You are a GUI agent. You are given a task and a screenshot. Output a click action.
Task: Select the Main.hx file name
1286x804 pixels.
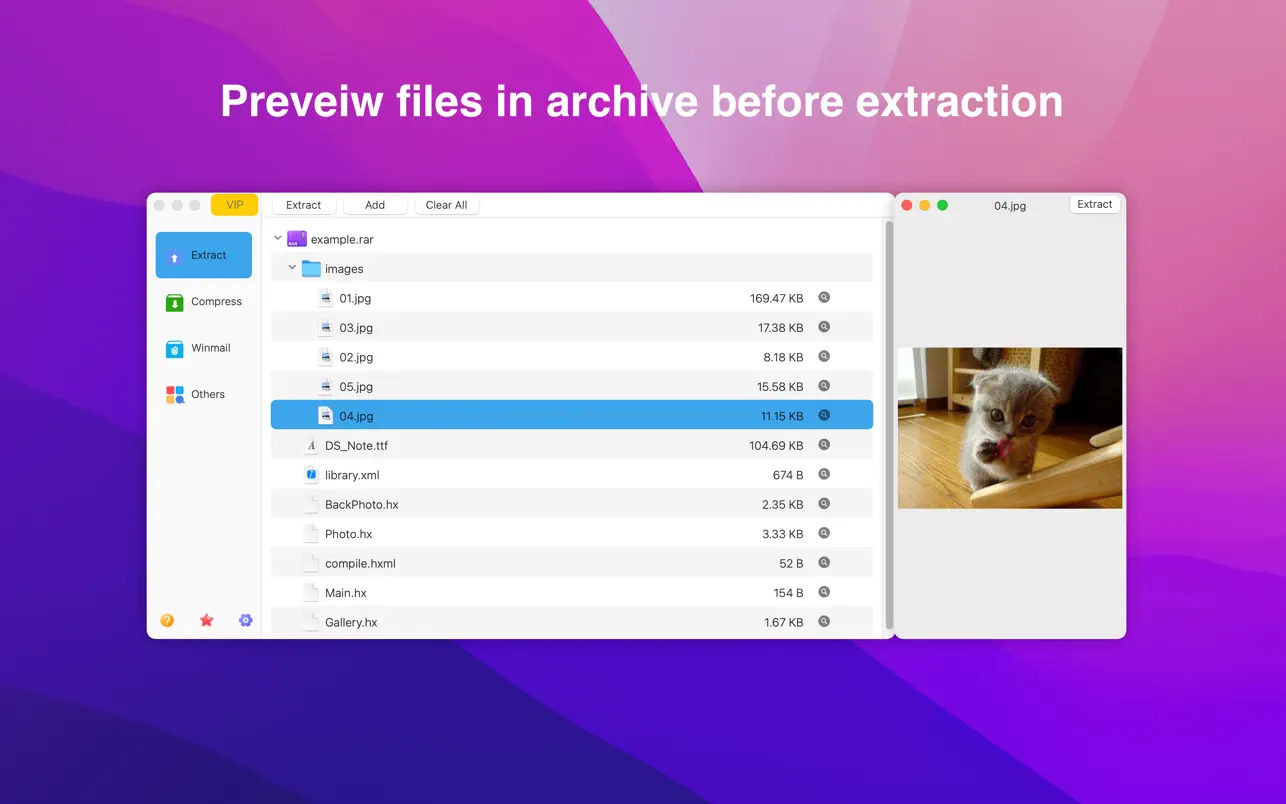(346, 593)
